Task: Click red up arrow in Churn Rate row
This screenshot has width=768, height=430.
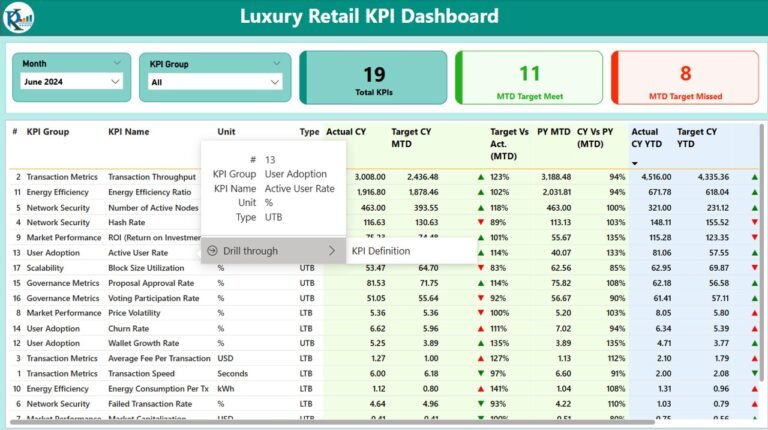Action: point(480,329)
